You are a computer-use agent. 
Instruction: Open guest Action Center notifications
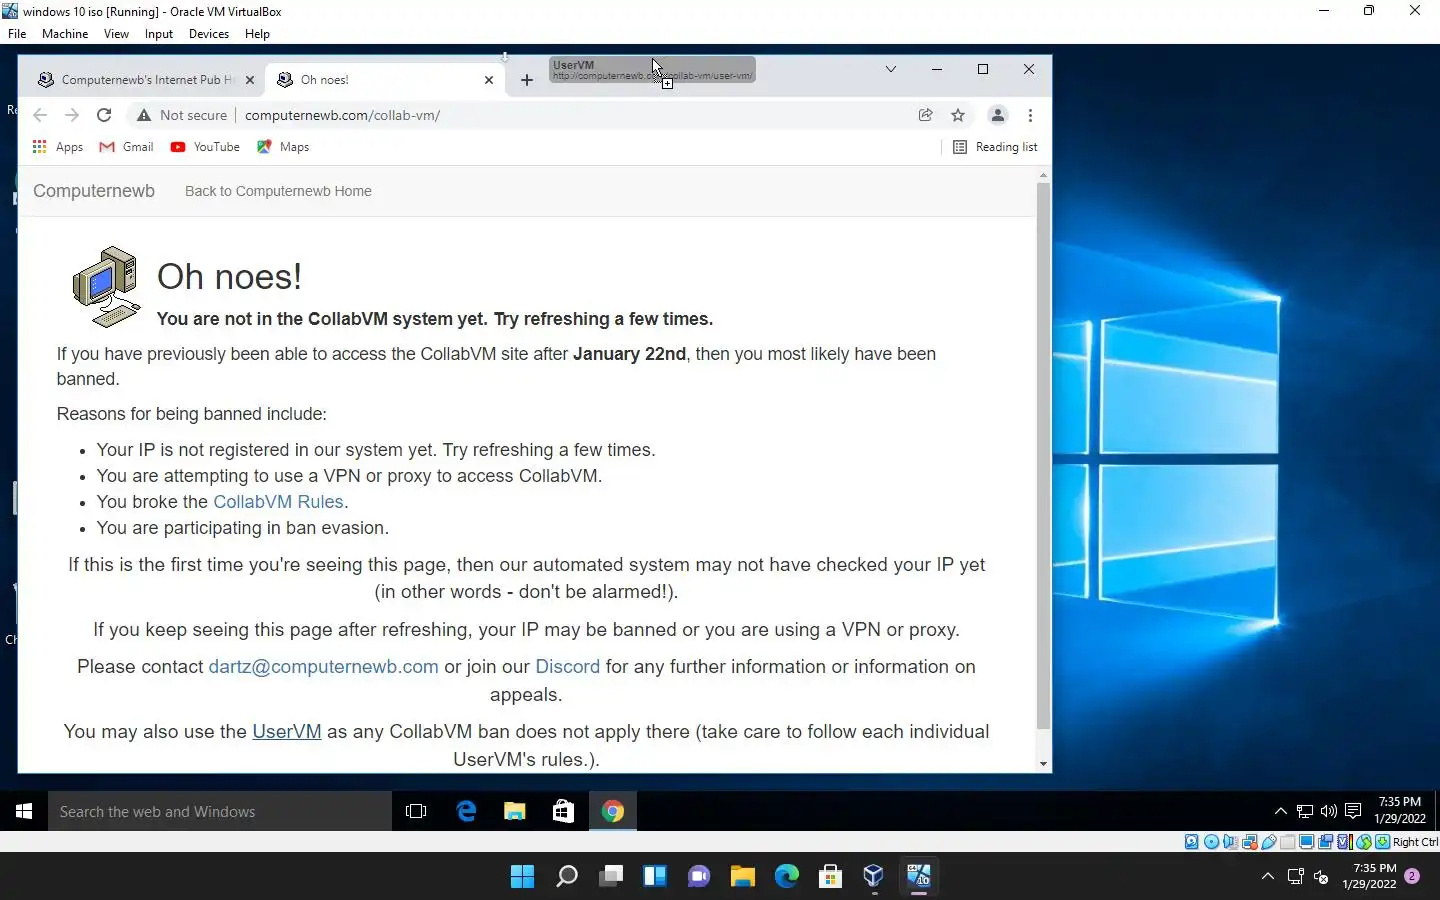[1353, 811]
